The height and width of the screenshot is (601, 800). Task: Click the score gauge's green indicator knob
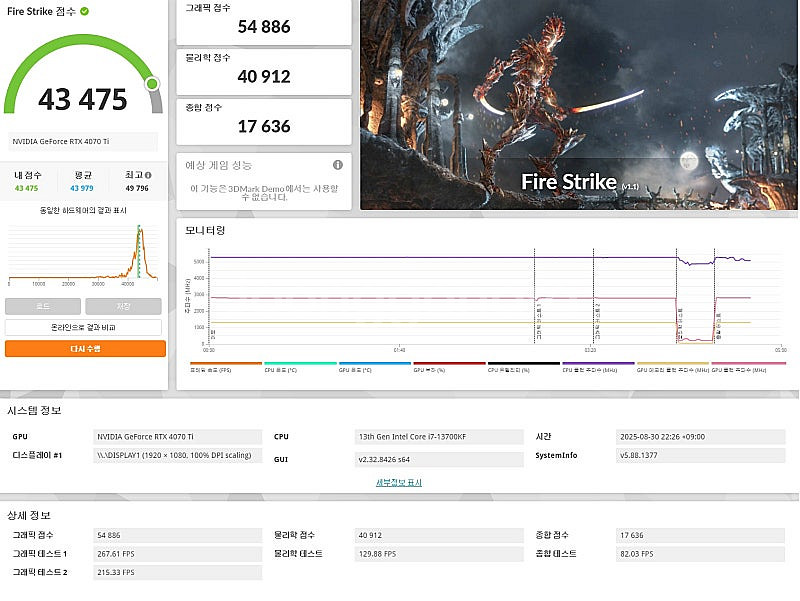click(x=152, y=84)
